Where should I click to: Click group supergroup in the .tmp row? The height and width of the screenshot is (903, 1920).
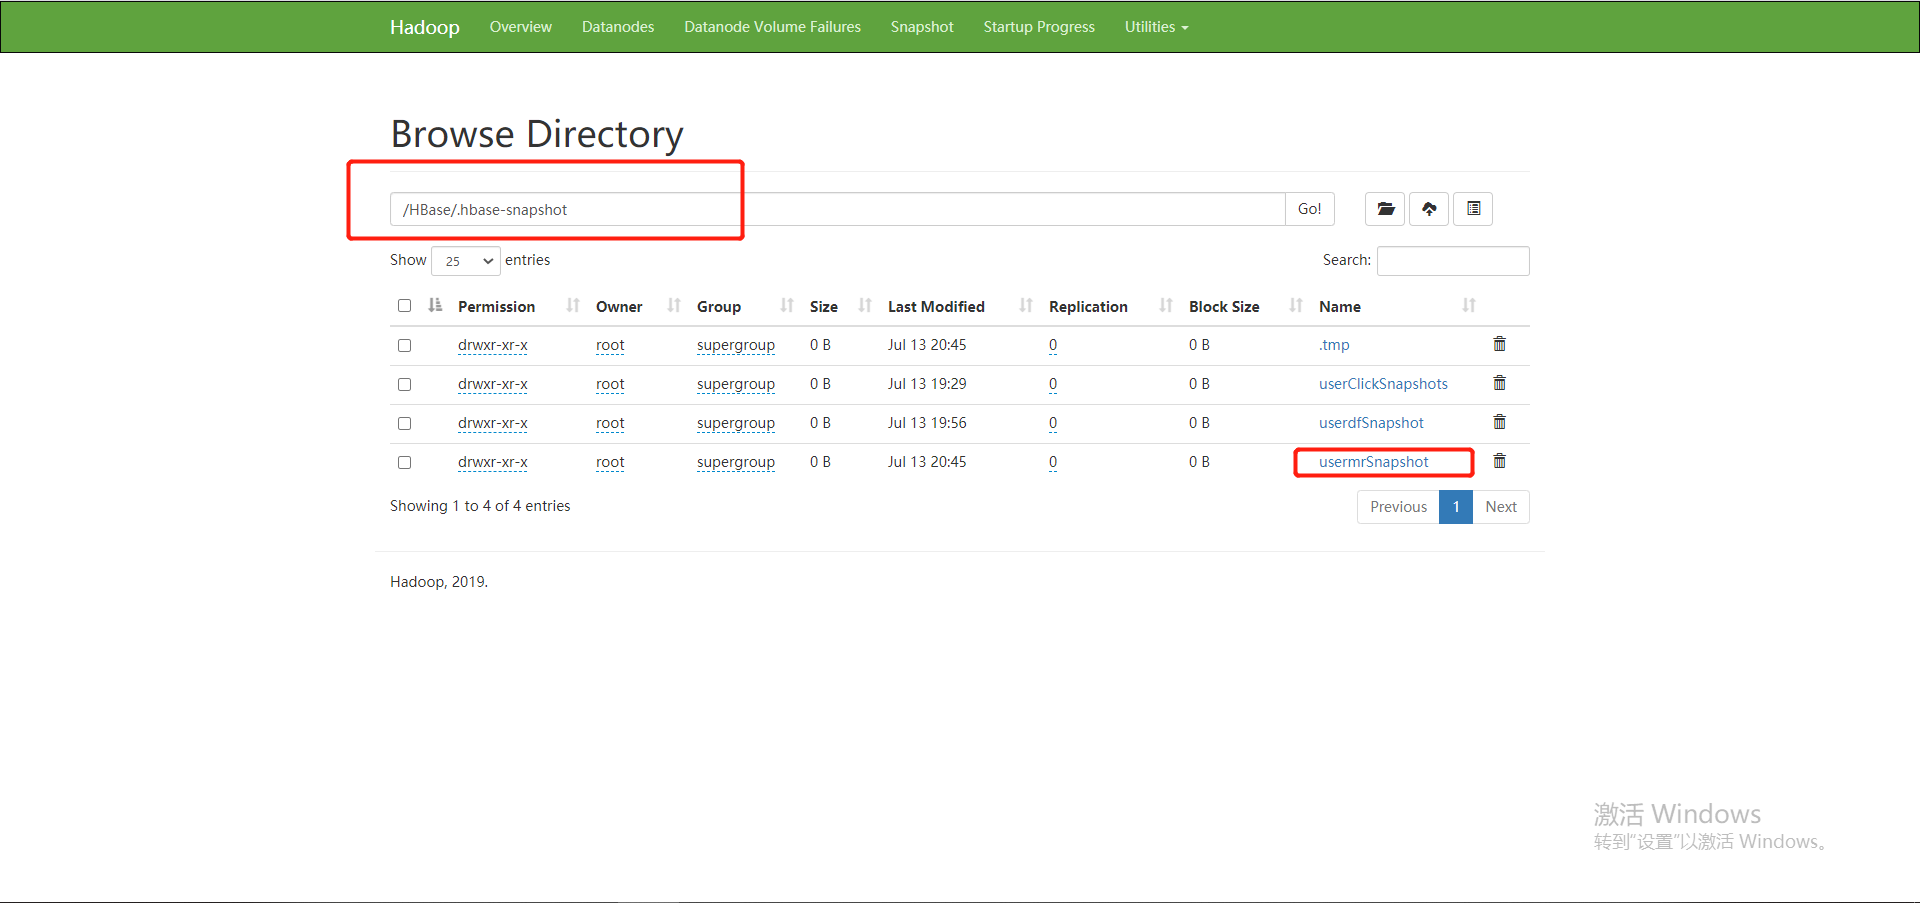tap(736, 345)
